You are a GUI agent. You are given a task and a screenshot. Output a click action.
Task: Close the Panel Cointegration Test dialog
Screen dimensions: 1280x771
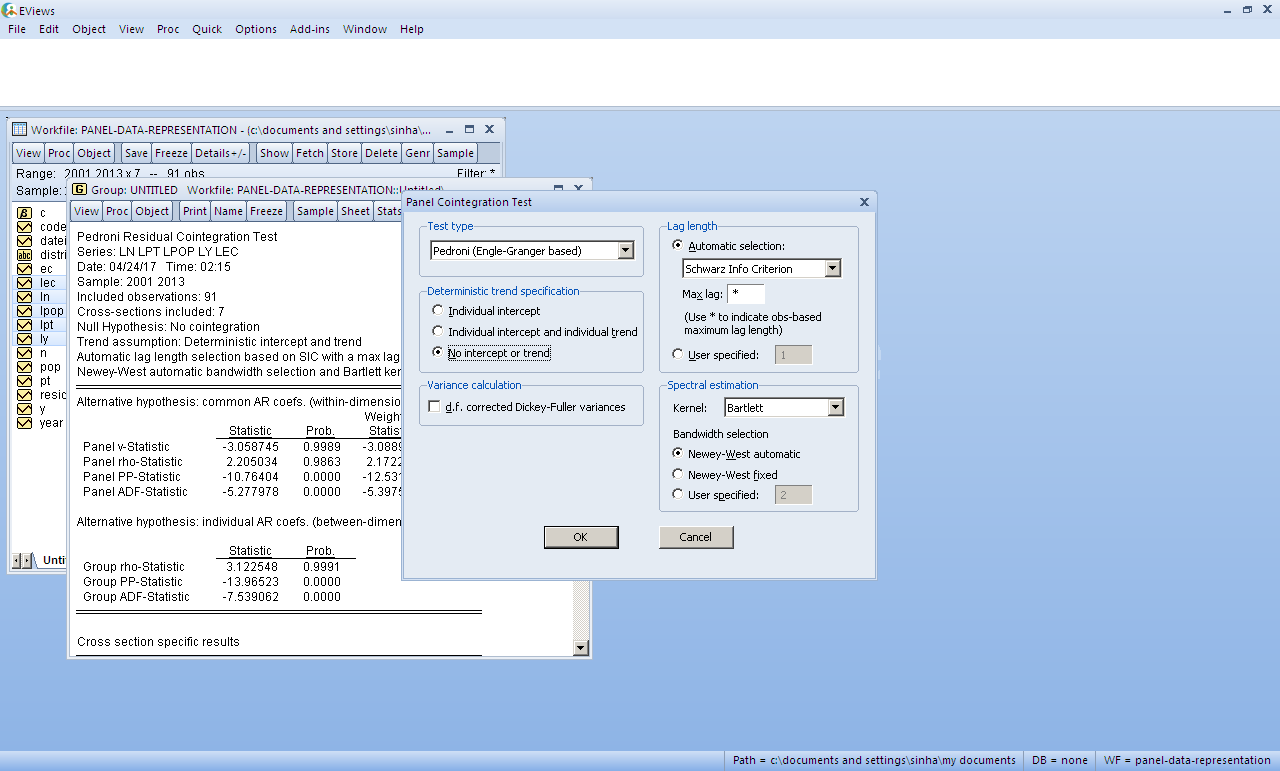tap(864, 202)
